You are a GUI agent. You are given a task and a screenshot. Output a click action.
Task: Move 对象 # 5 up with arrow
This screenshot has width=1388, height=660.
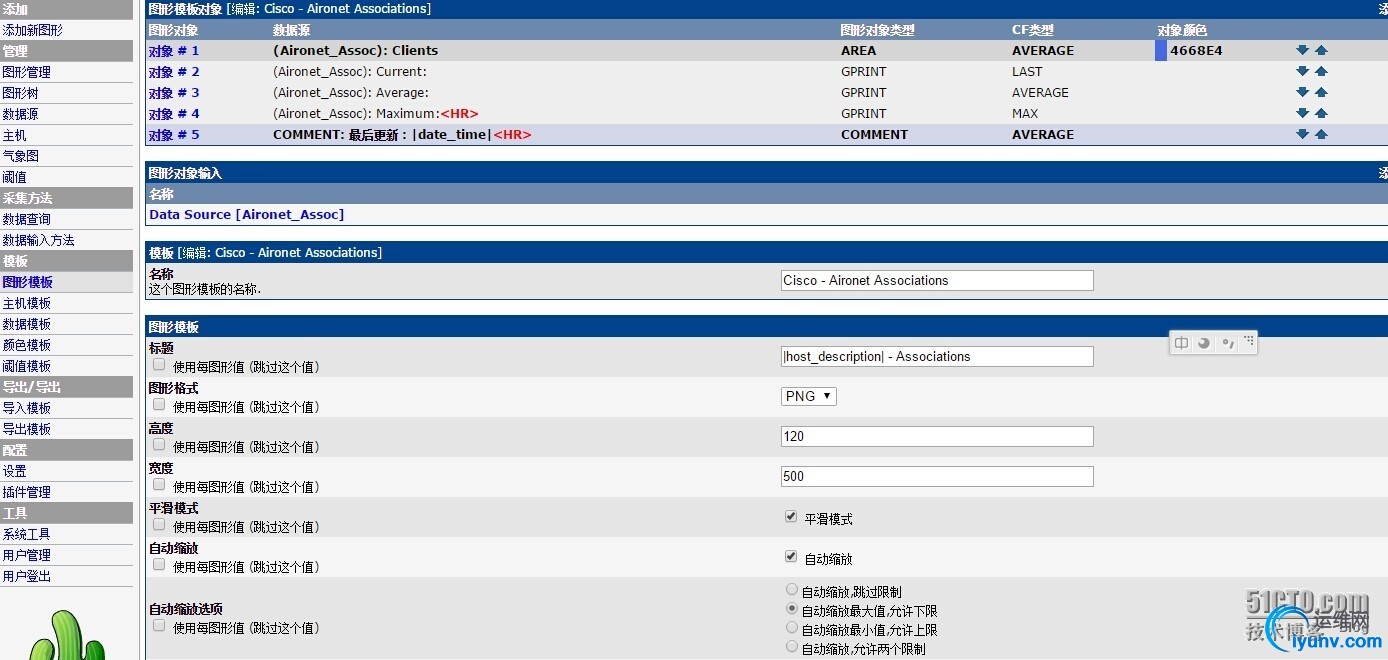[x=1321, y=134]
